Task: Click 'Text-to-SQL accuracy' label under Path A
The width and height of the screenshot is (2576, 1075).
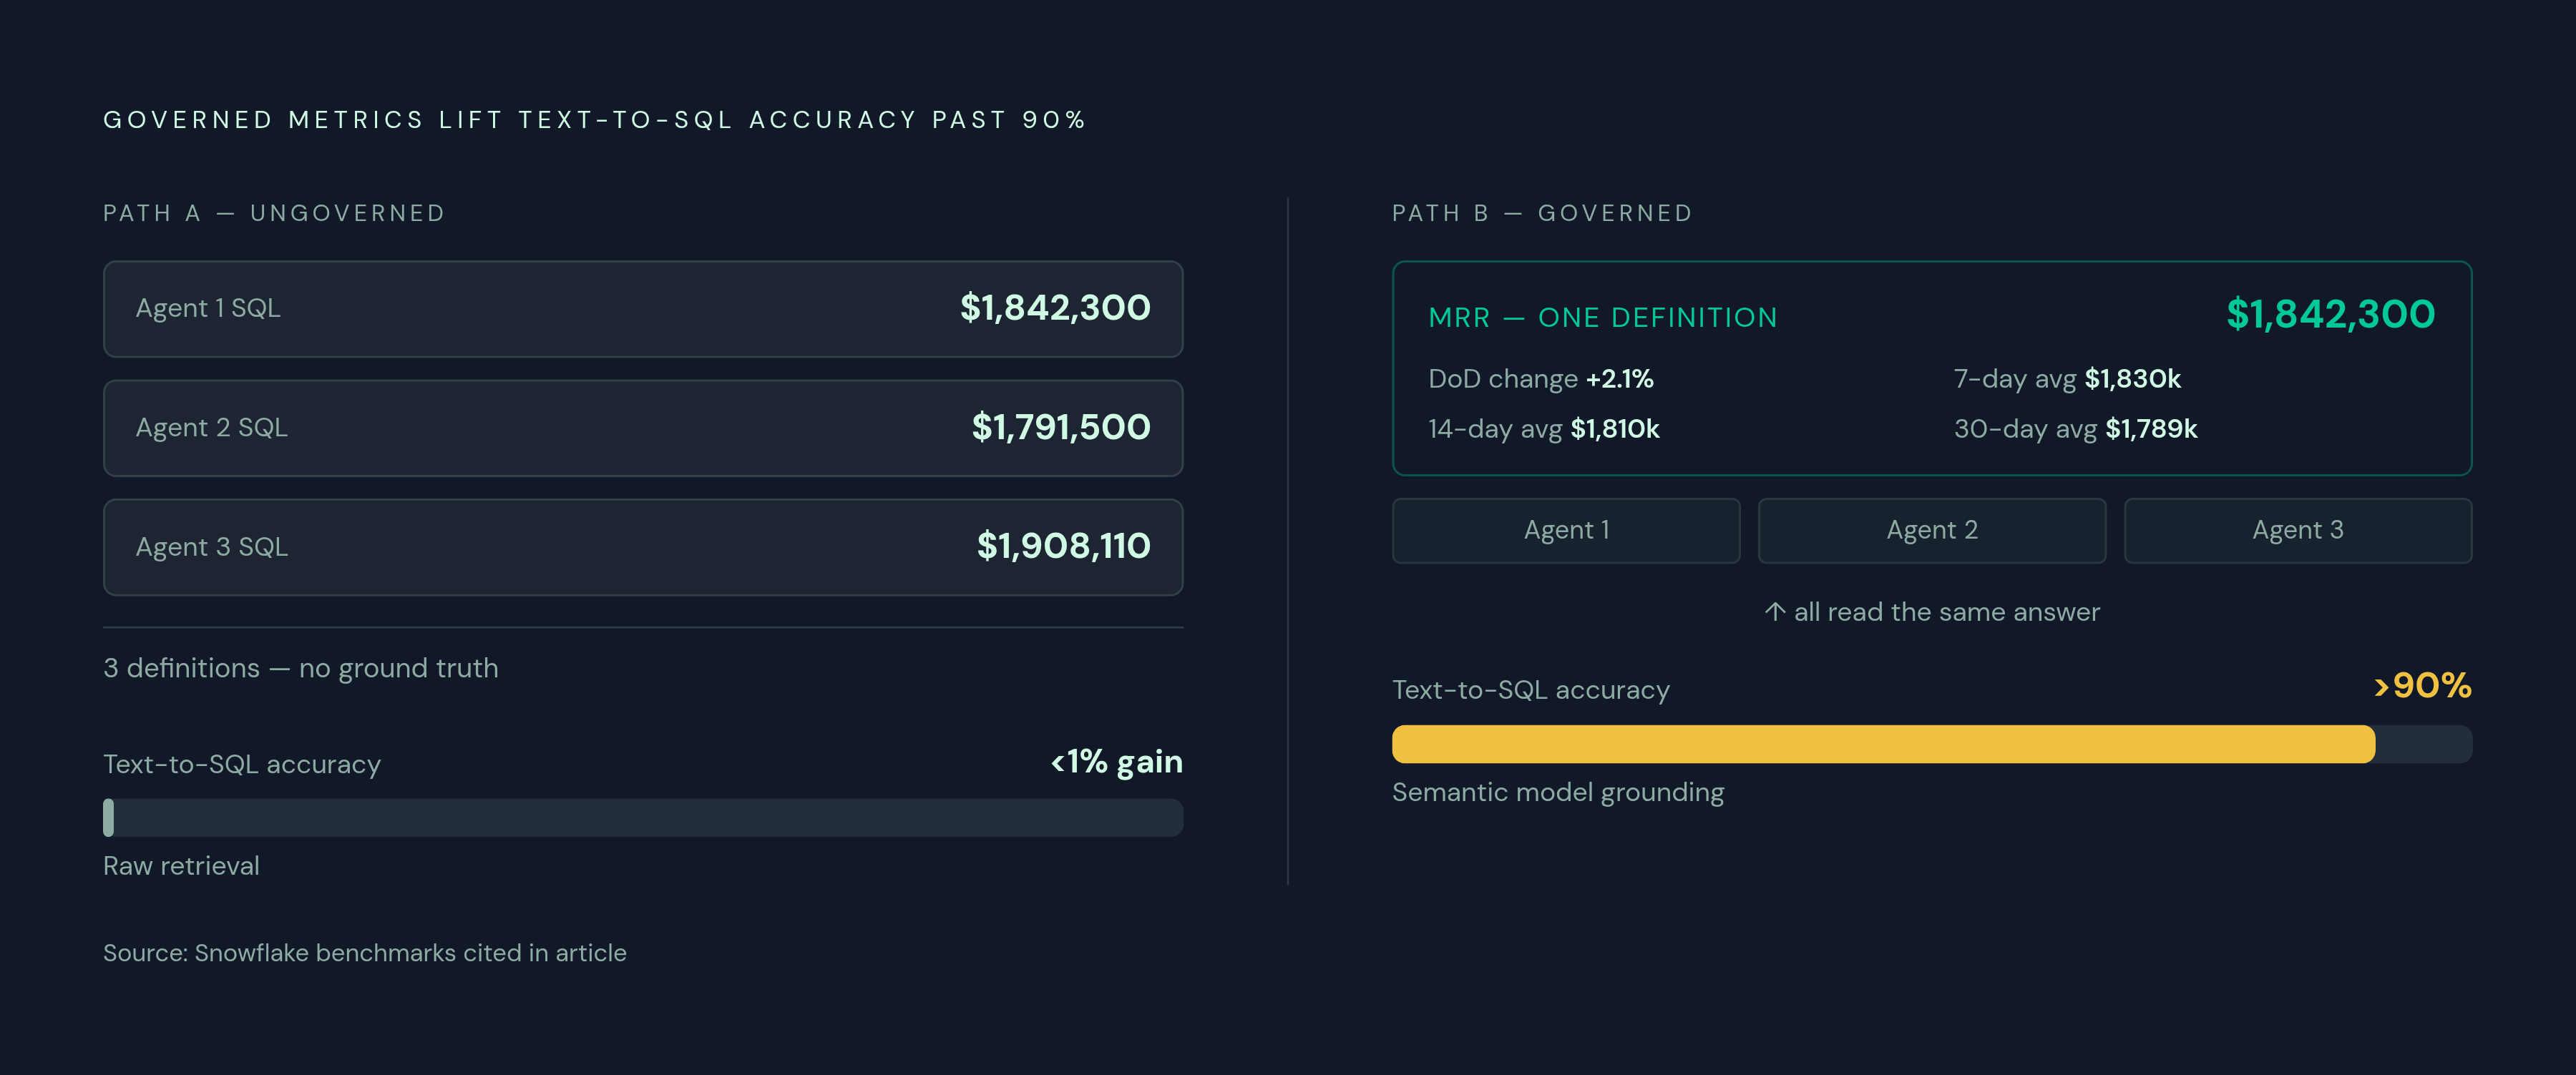Action: pos(242,765)
